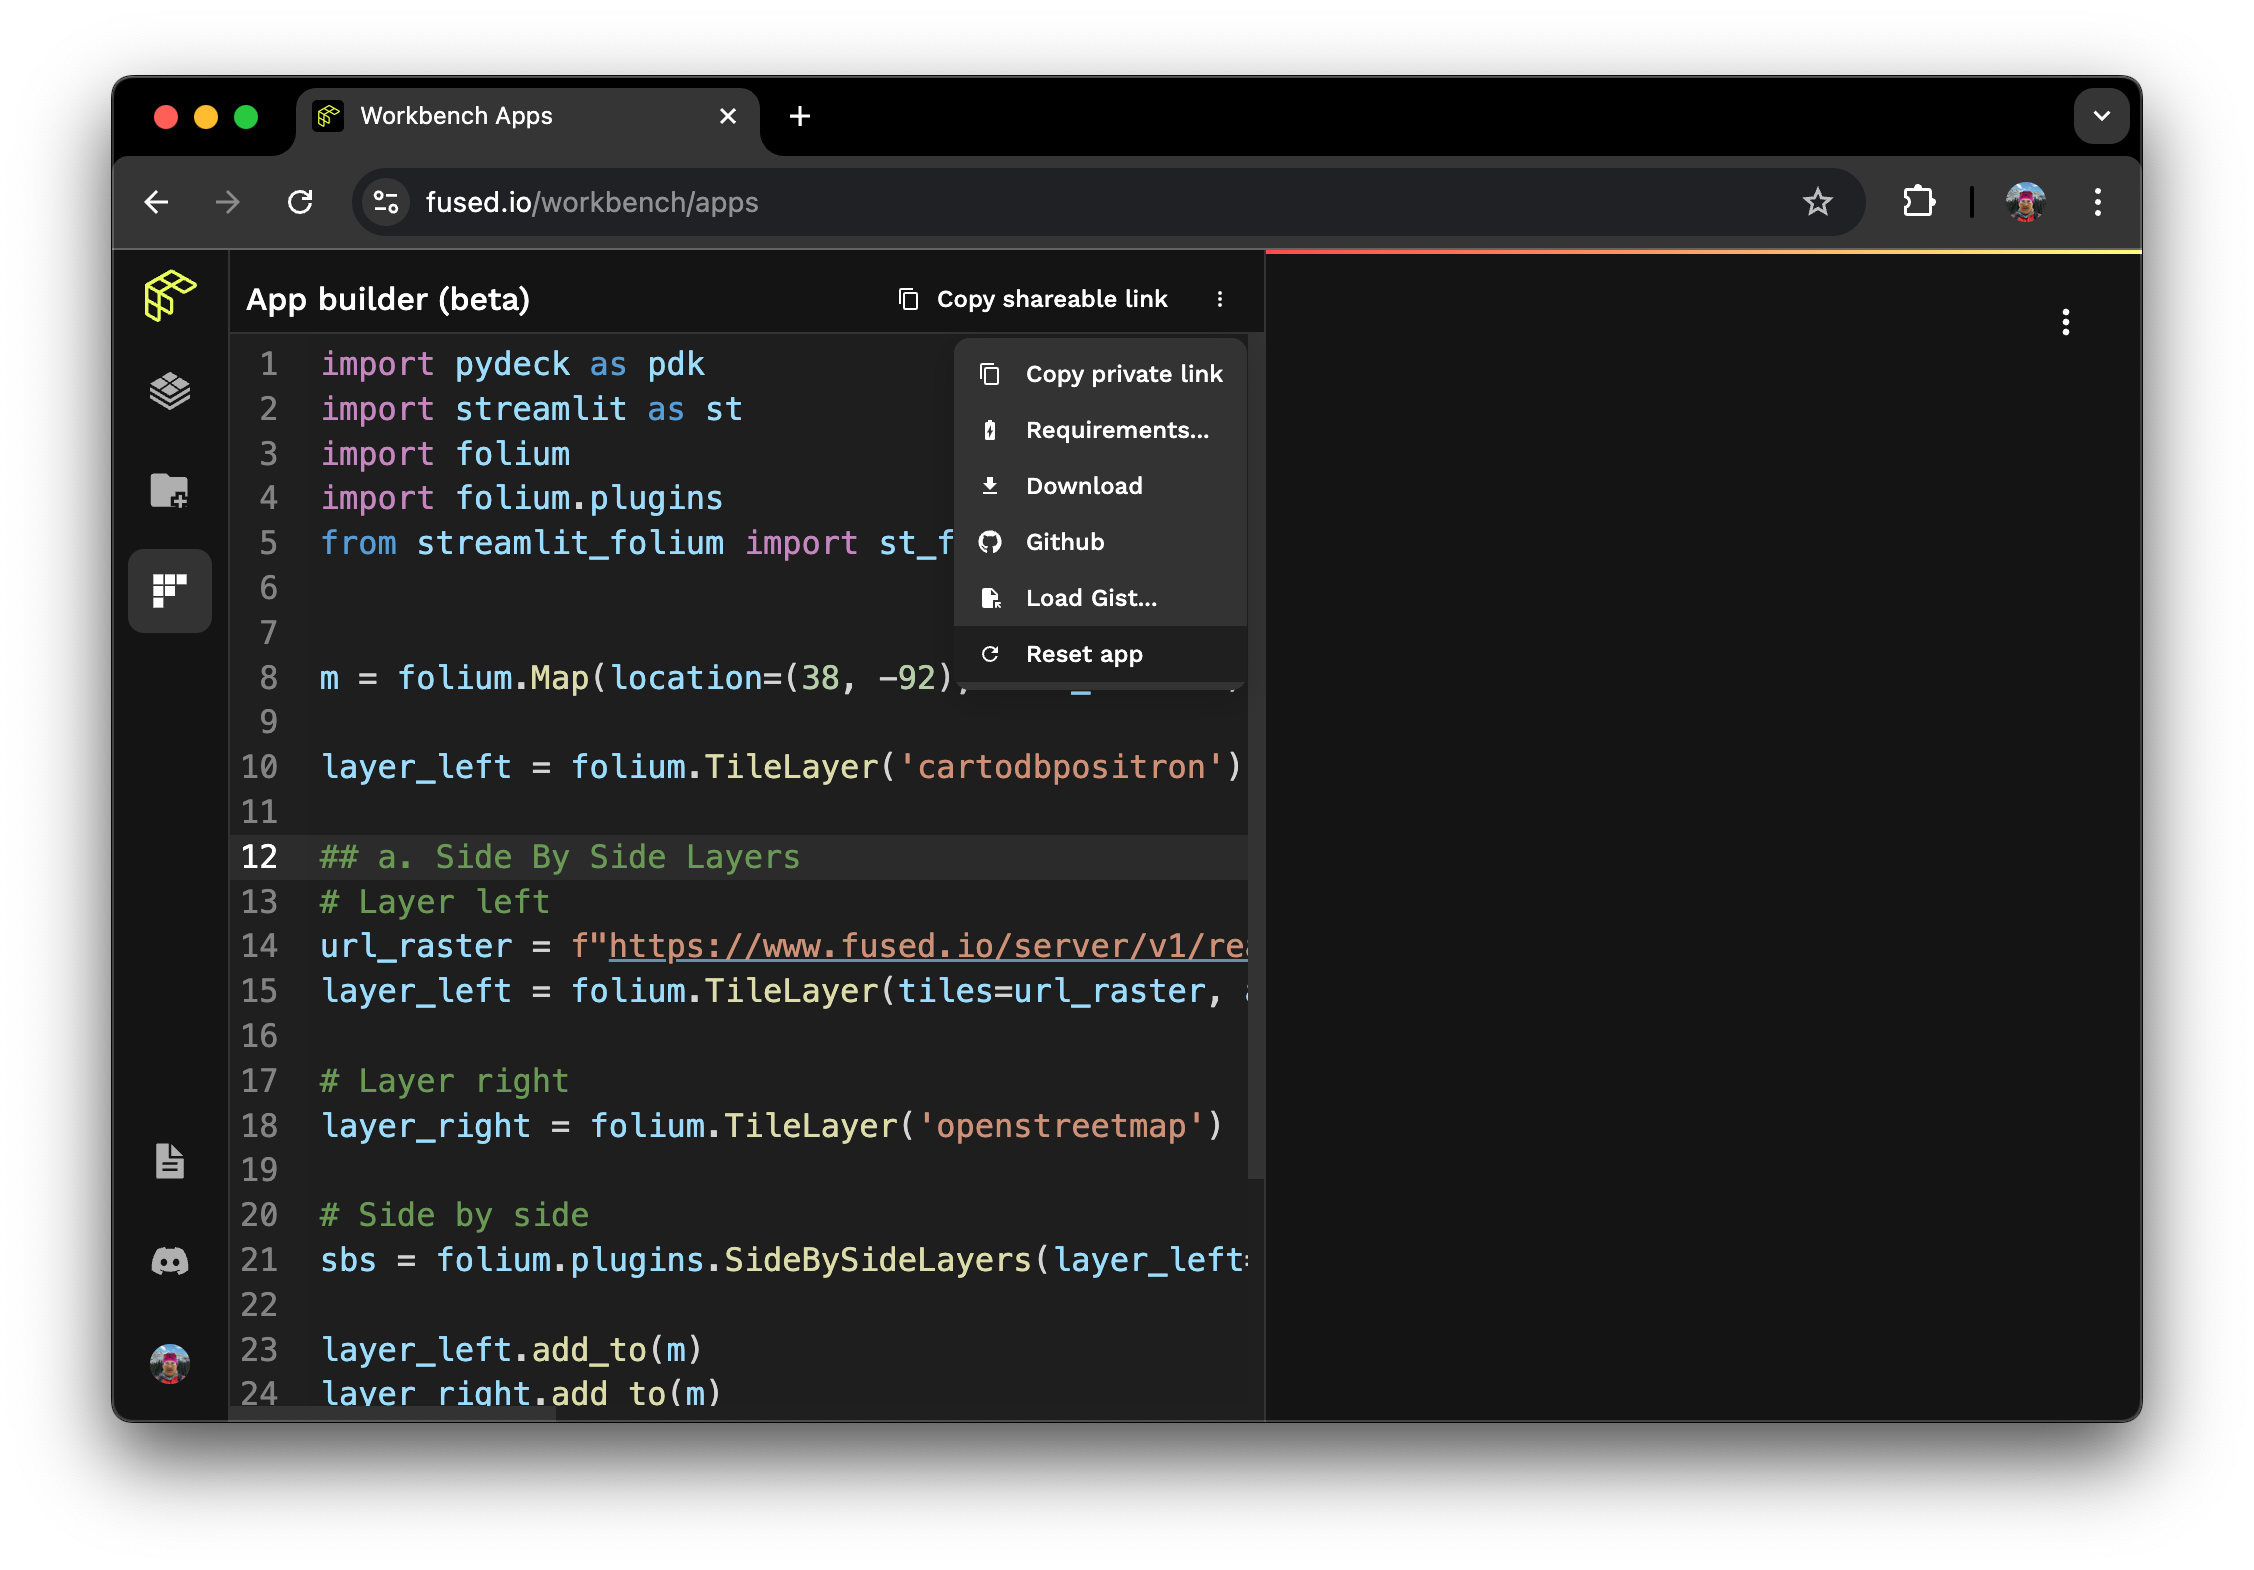Click 'App builder (beta)' title

pos(388,299)
